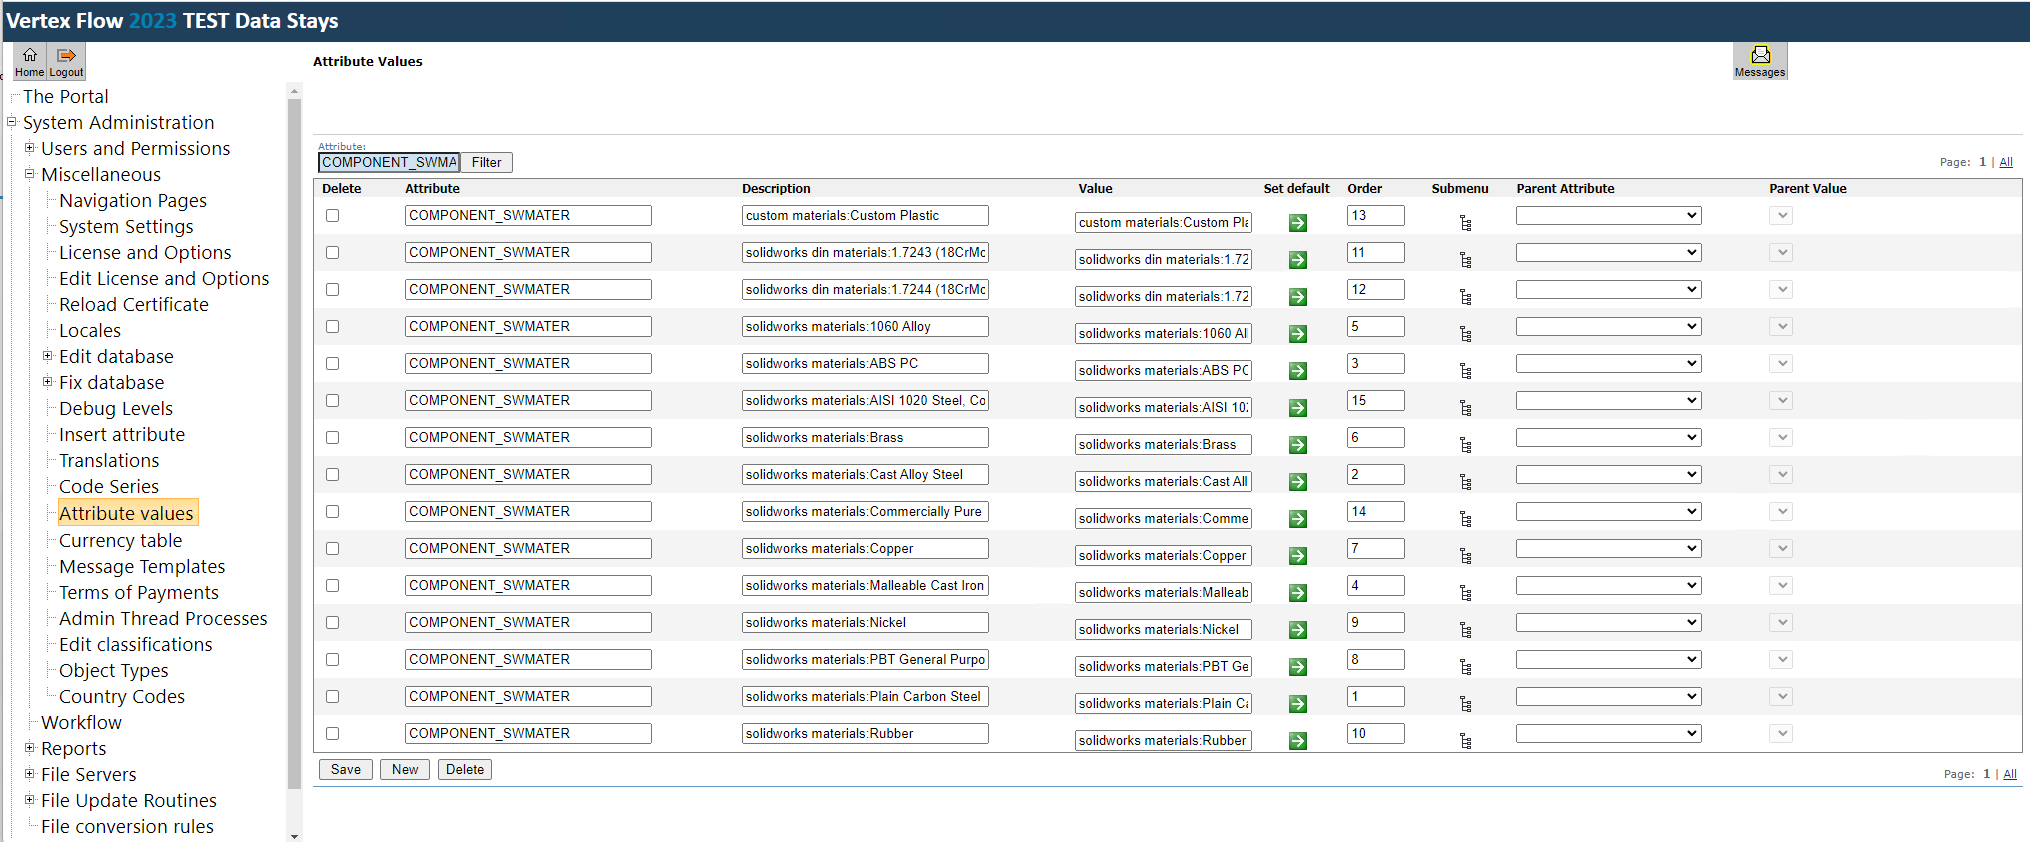The height and width of the screenshot is (842, 2030).
Task: Click the Logout icon
Action: 66,60
